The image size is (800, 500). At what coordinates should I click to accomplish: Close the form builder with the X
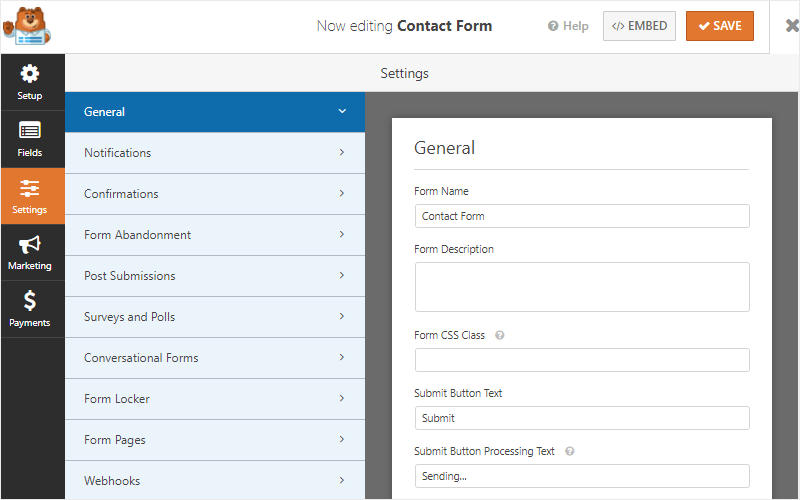(792, 26)
